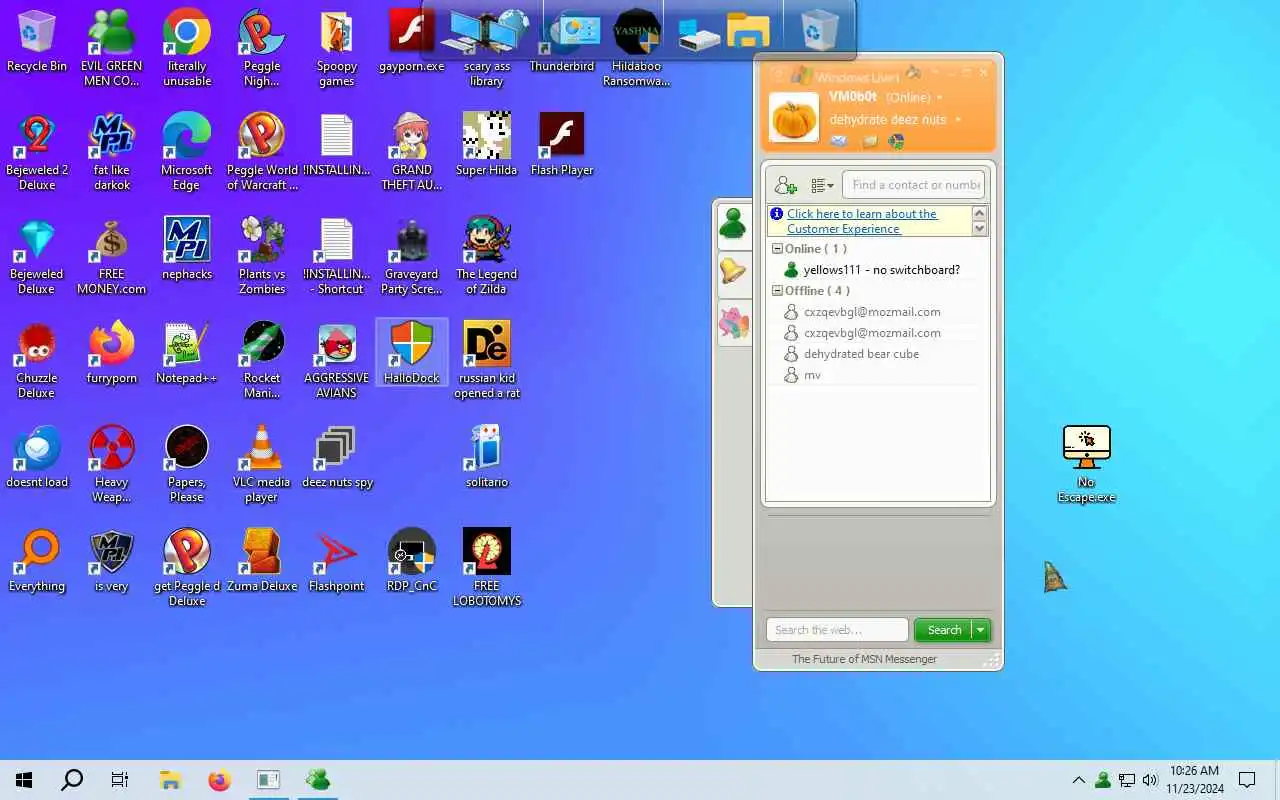Click the File Explorer folder in the top dock
Image resolution: width=1280 pixels, height=800 pixels.
pos(748,31)
